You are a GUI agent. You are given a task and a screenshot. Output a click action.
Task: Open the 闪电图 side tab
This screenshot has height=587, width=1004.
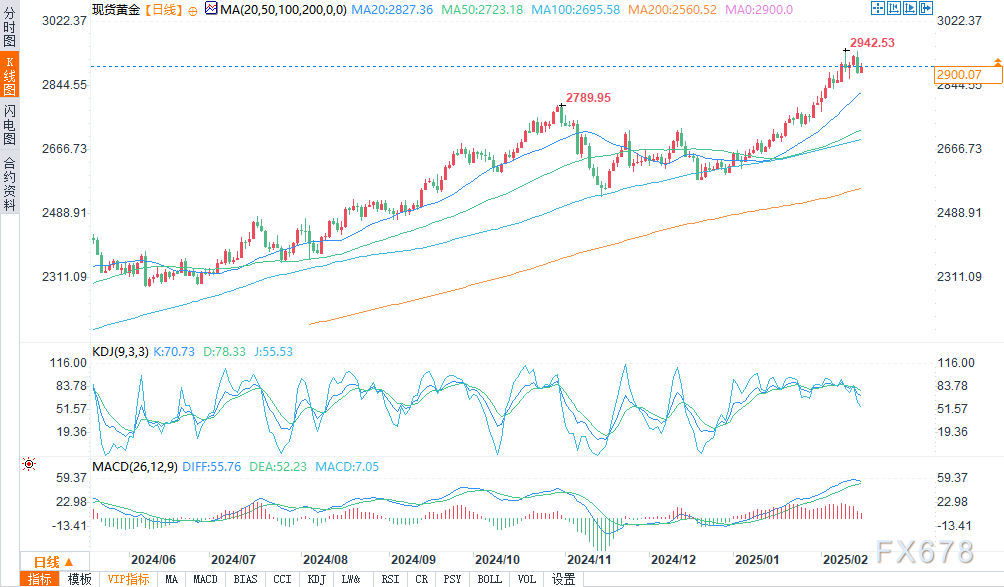click(9, 124)
